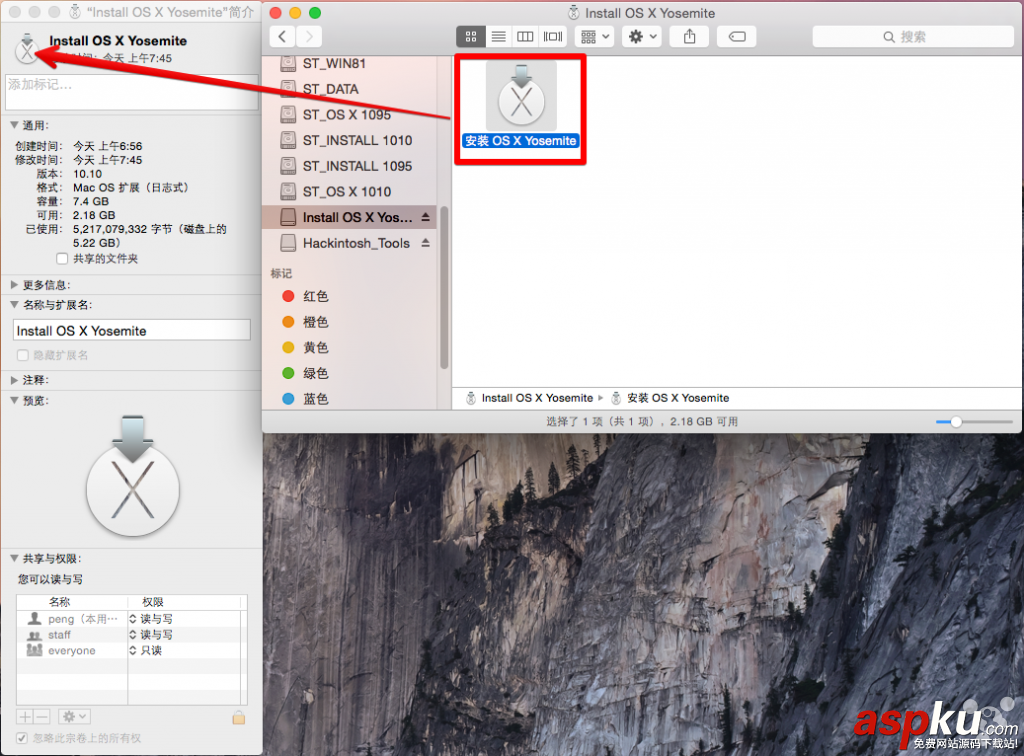Switch Finder to list view
The width and height of the screenshot is (1024, 756).
pos(498,37)
